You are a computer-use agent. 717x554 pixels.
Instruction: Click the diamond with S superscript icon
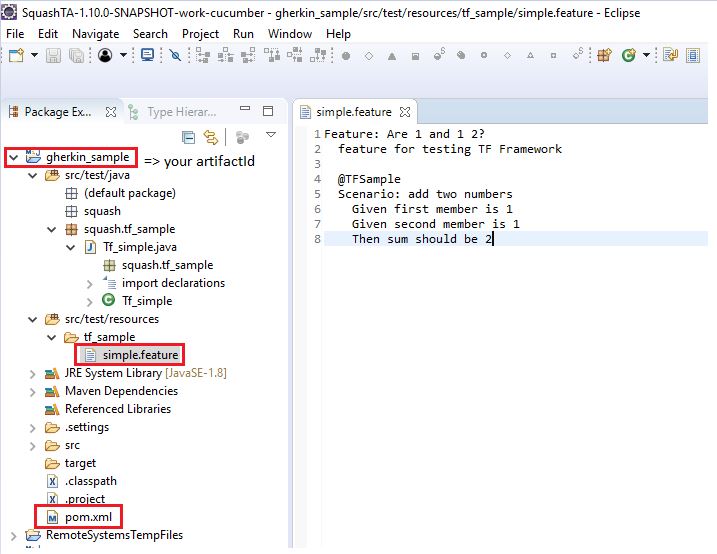(x=578, y=53)
